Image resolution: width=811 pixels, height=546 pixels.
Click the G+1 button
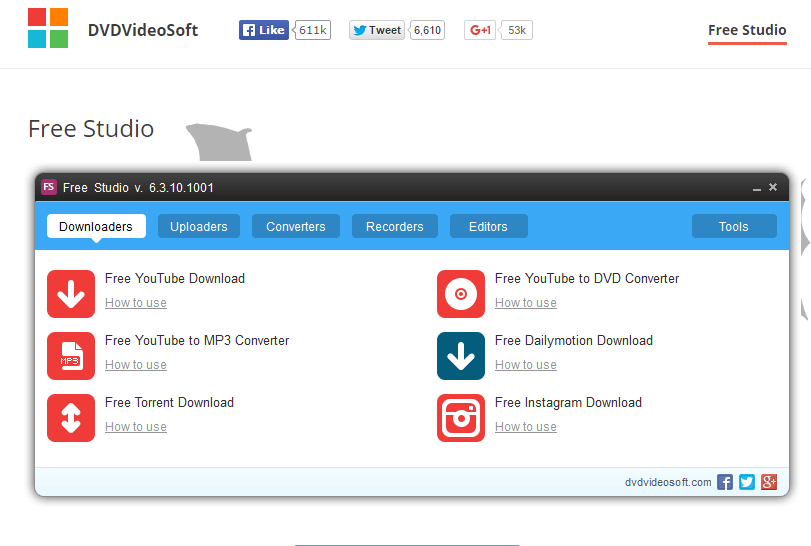click(480, 30)
